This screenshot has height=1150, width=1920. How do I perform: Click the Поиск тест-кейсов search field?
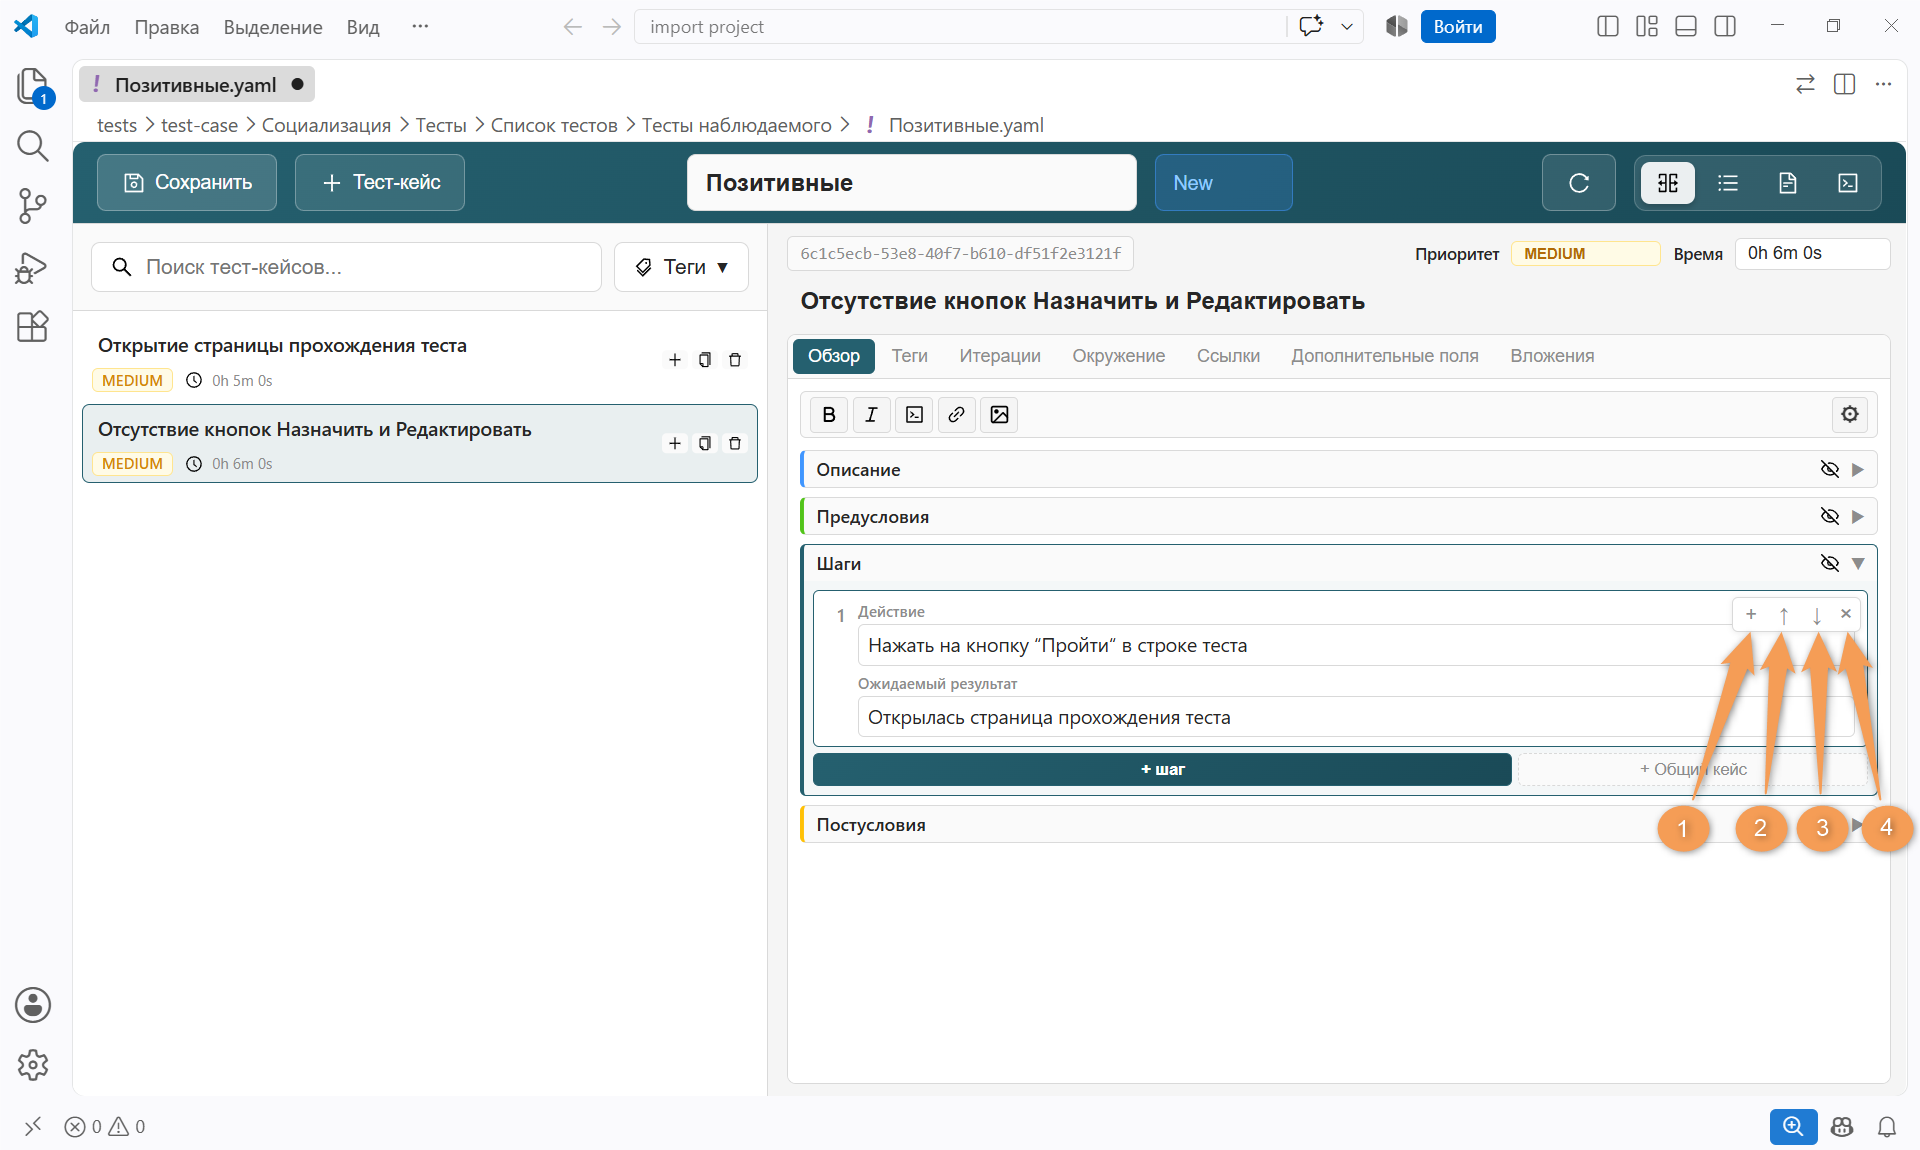point(346,267)
